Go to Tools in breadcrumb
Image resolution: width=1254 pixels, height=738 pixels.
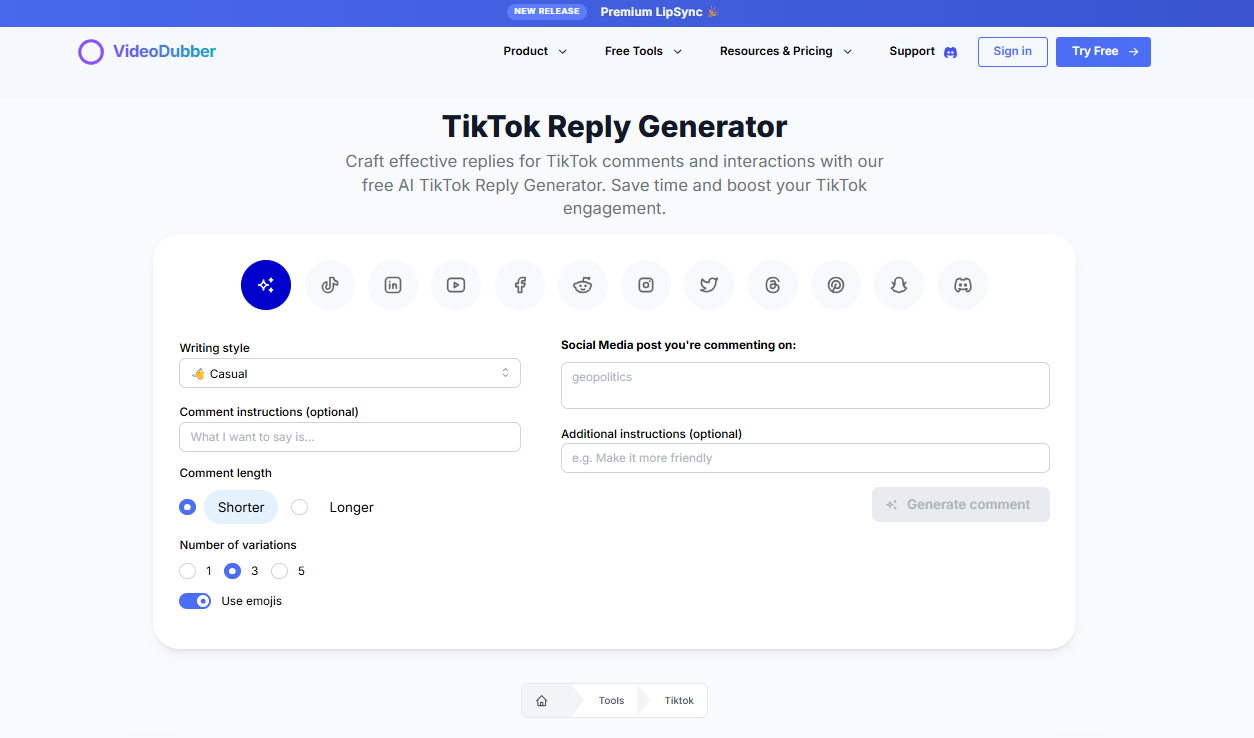611,701
